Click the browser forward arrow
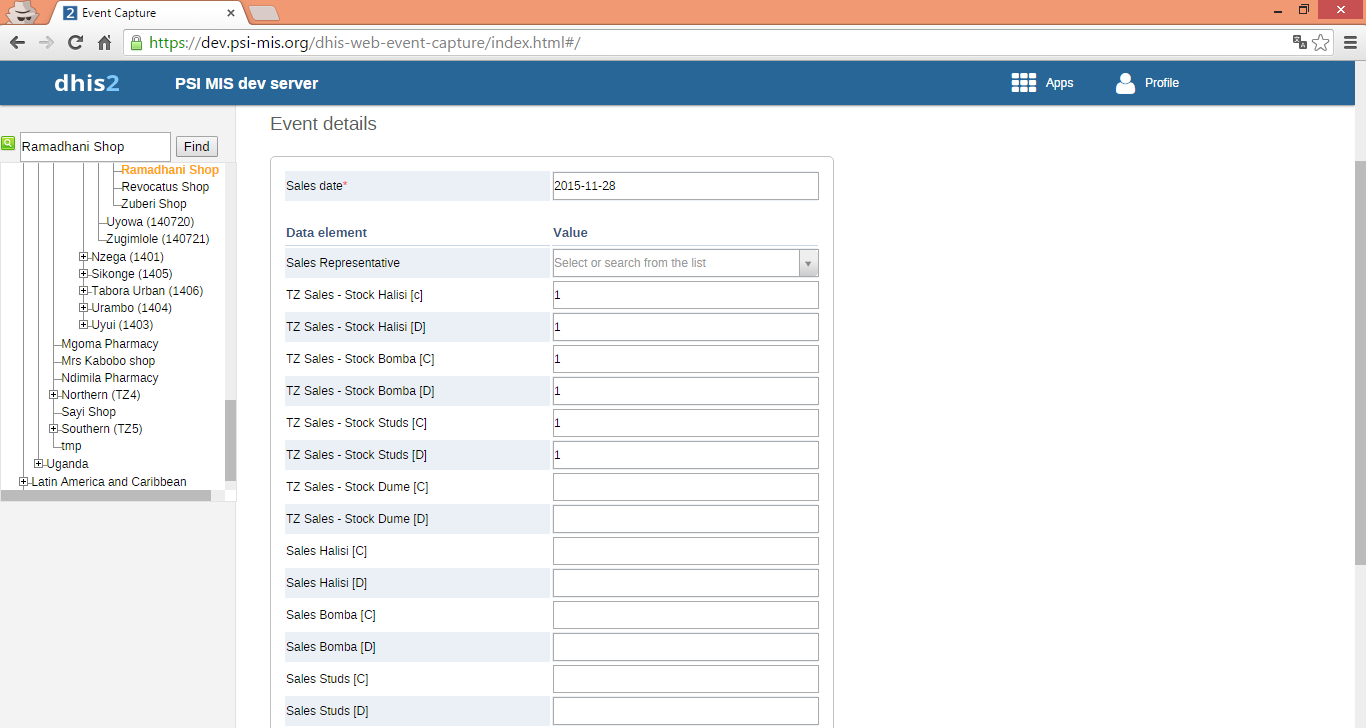The image size is (1366, 728). pos(46,42)
